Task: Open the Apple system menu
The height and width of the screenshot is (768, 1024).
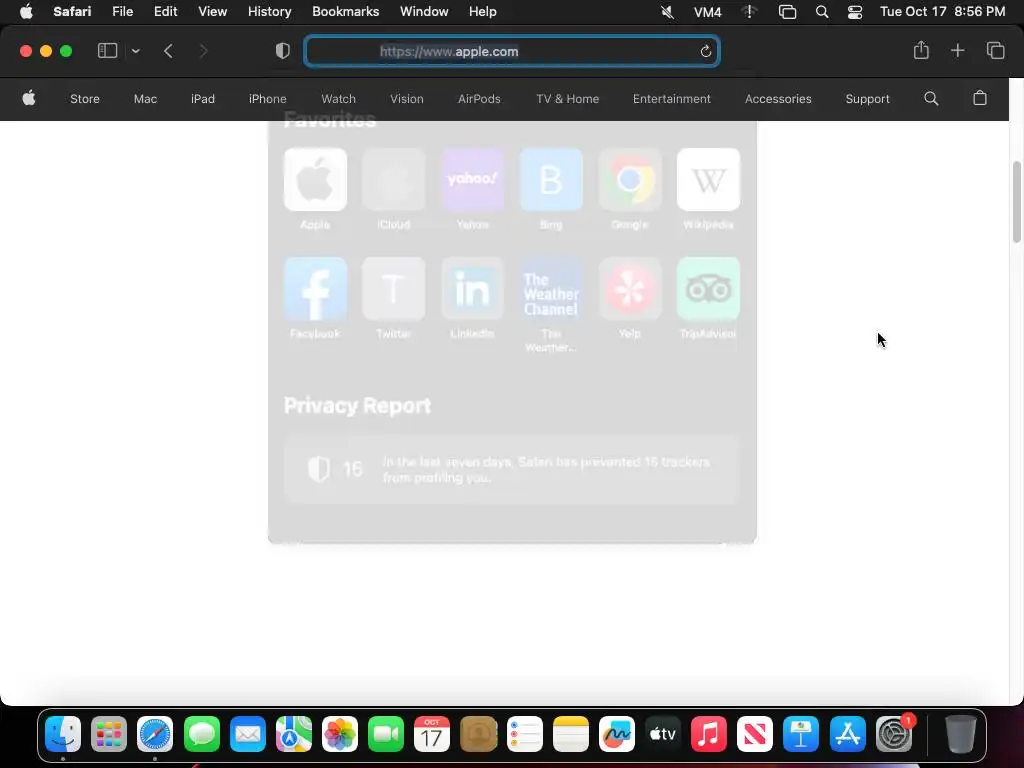Action: tap(26, 12)
